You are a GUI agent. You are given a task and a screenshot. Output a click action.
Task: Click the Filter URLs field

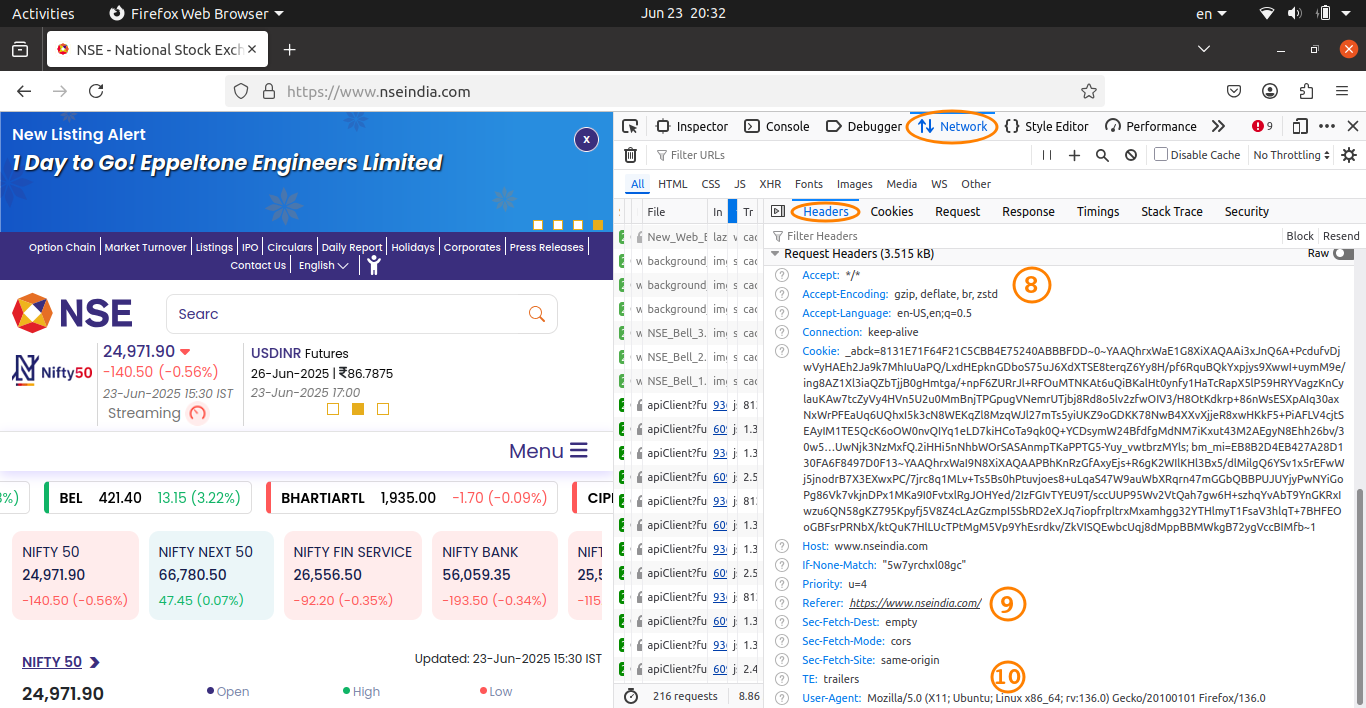pyautogui.click(x=840, y=155)
